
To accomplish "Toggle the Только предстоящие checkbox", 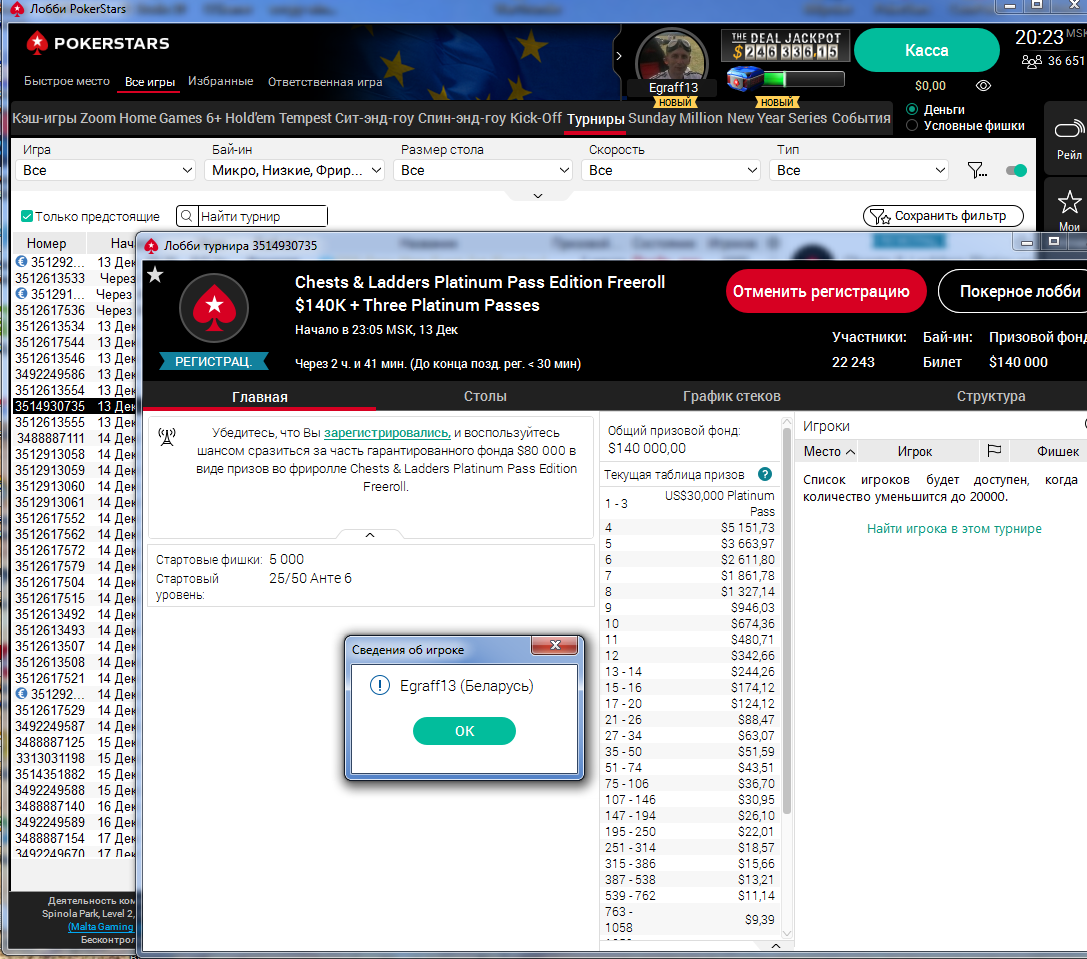I will click(27, 216).
